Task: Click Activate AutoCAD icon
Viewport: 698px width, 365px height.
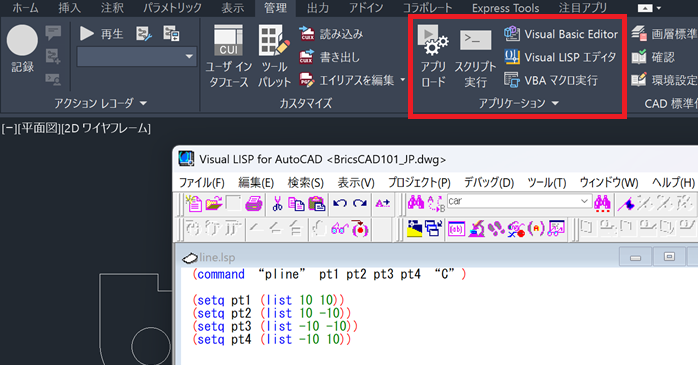Action: click(414, 229)
